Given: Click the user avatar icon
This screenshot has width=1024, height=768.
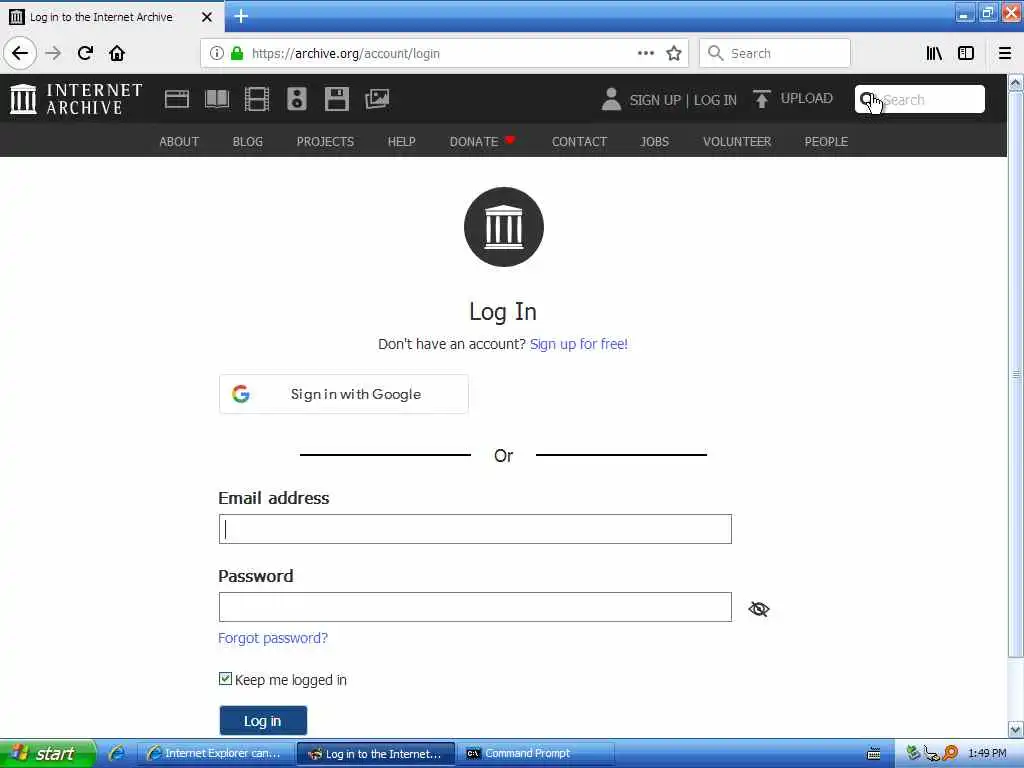Looking at the screenshot, I should tap(611, 99).
